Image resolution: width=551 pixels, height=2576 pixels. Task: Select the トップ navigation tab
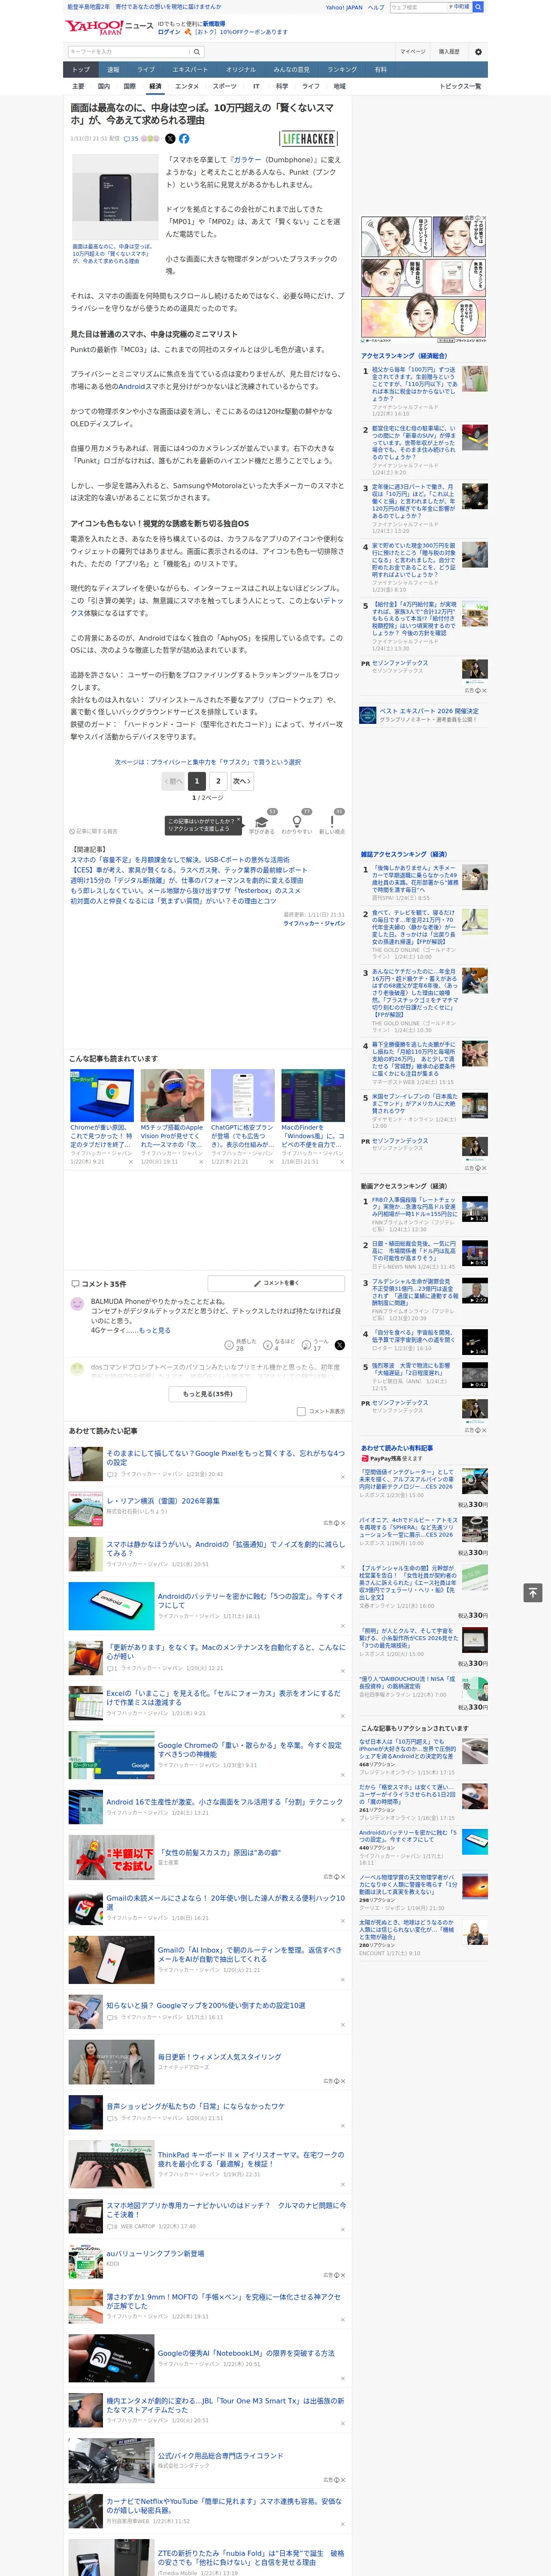pyautogui.click(x=81, y=70)
